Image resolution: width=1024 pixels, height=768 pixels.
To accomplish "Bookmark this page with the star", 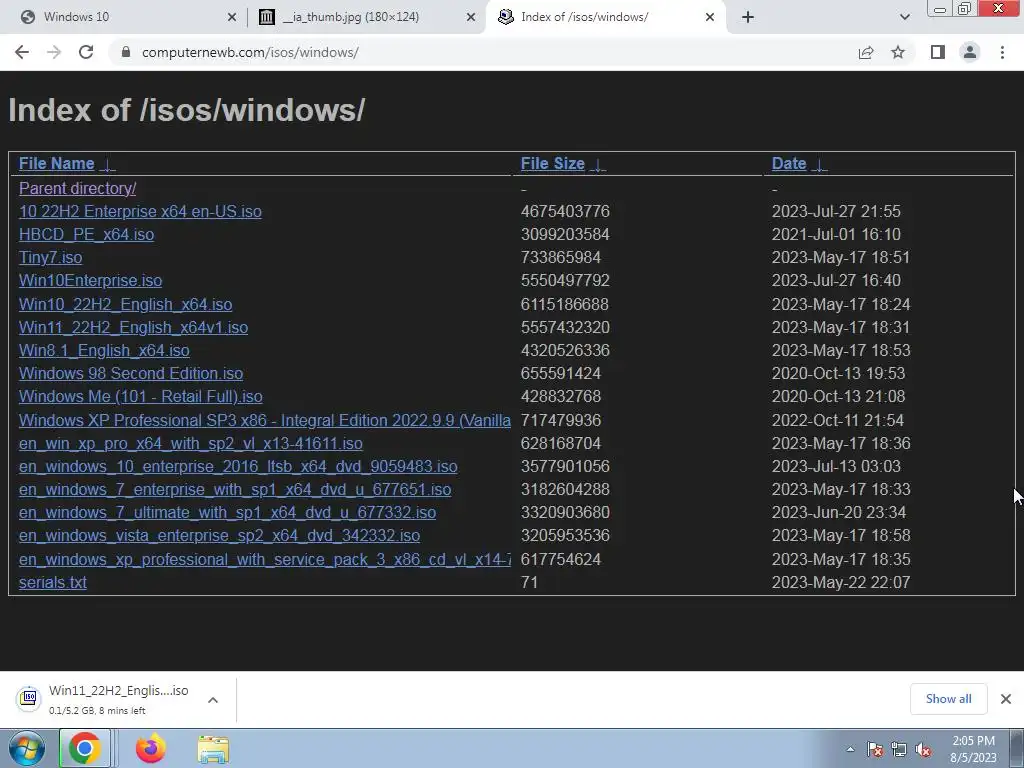I will tap(898, 52).
